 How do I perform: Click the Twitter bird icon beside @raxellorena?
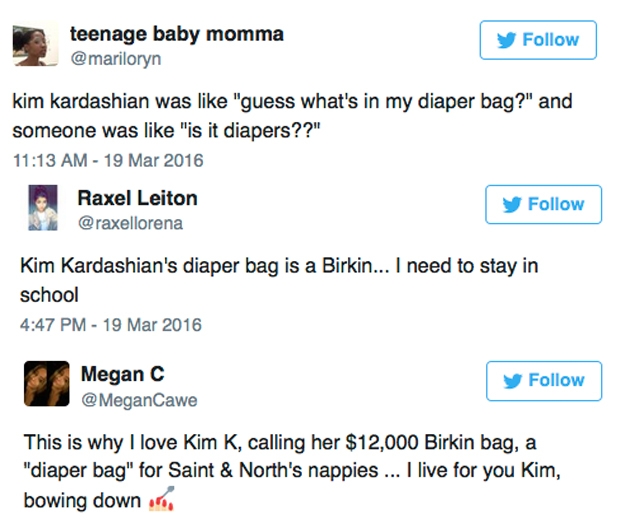pyautogui.click(x=512, y=204)
